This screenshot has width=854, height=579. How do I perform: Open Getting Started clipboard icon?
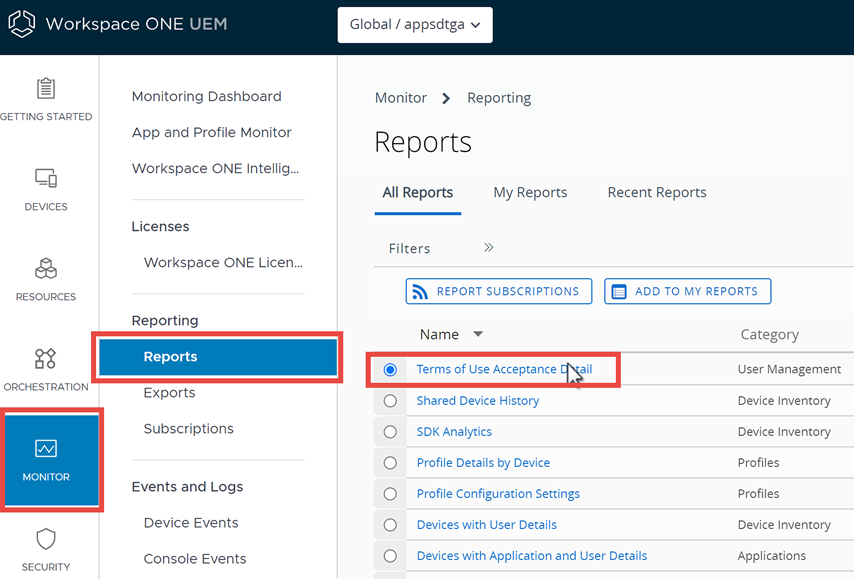point(46,88)
